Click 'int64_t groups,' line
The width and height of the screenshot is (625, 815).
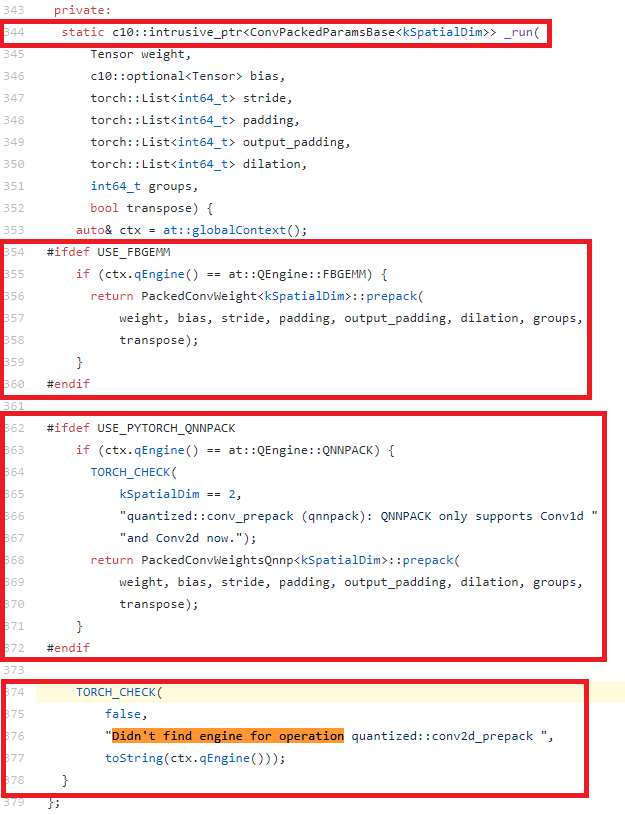tap(144, 186)
